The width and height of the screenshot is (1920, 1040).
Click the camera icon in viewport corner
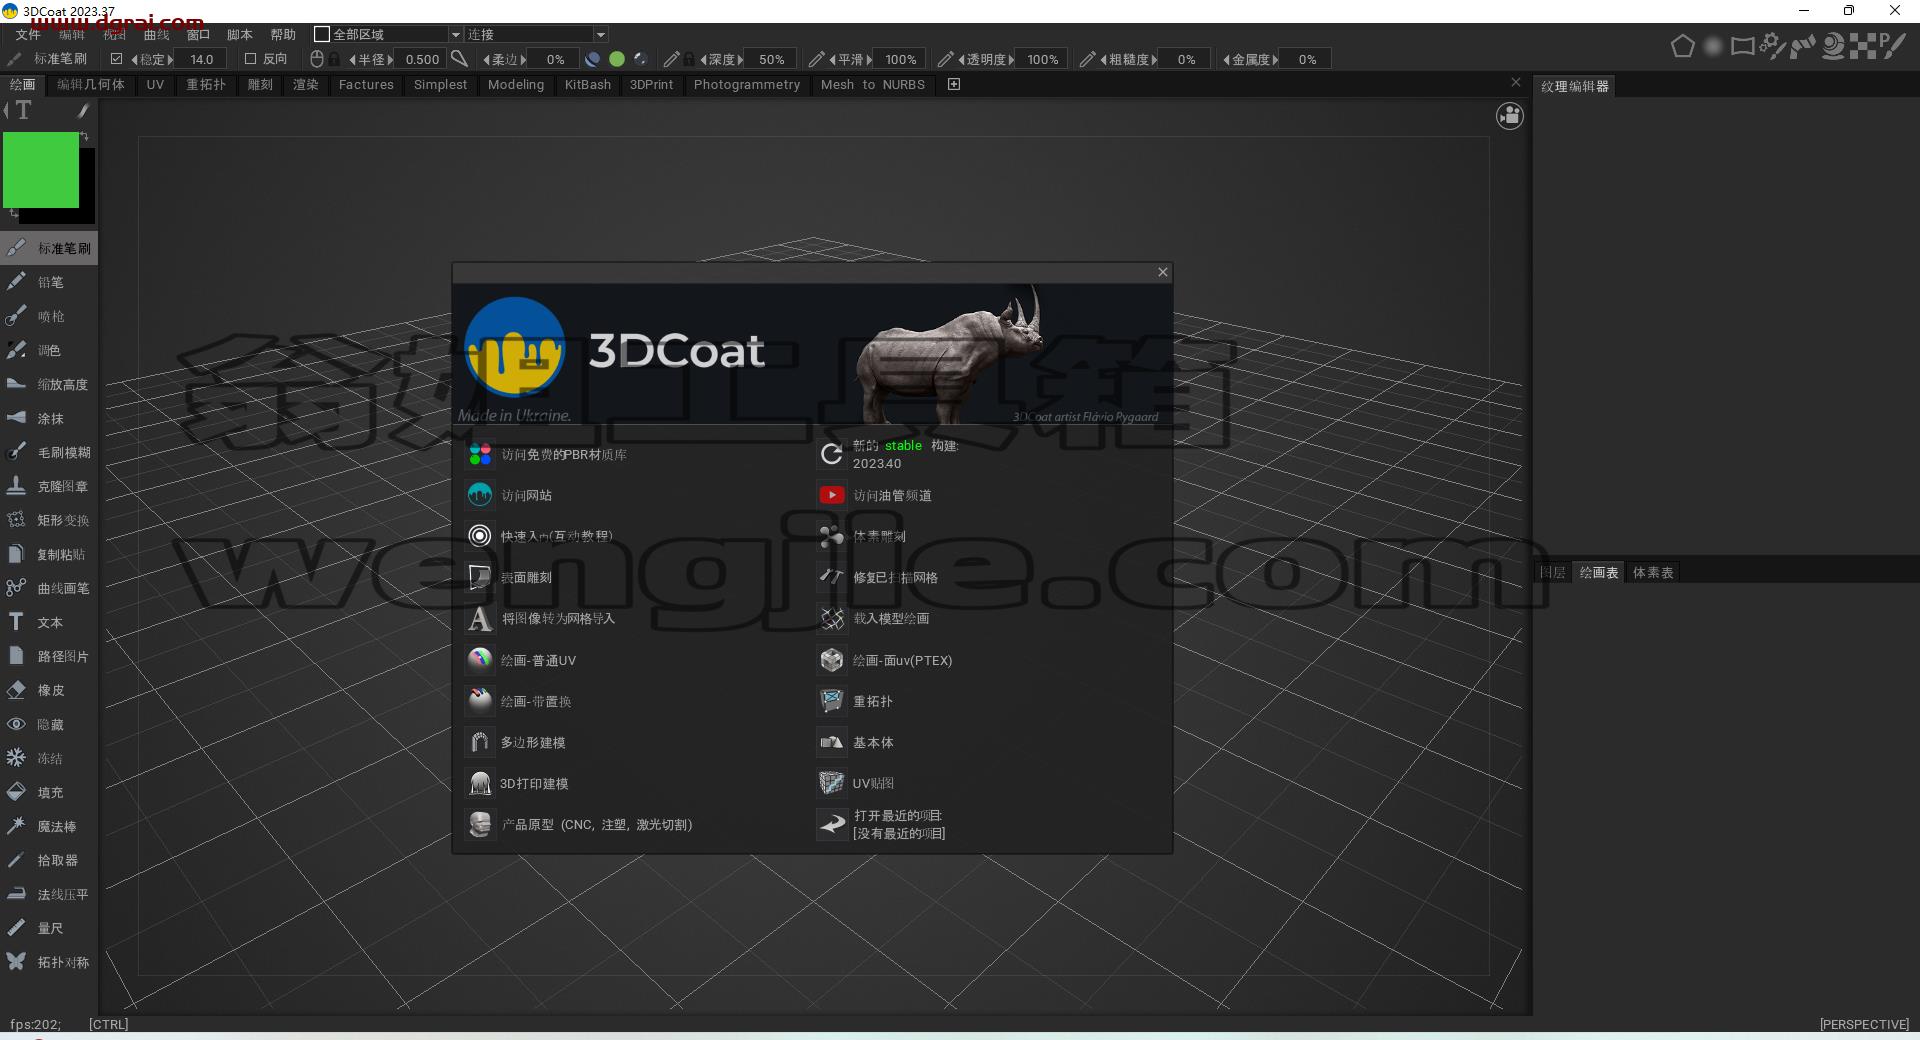(1509, 116)
